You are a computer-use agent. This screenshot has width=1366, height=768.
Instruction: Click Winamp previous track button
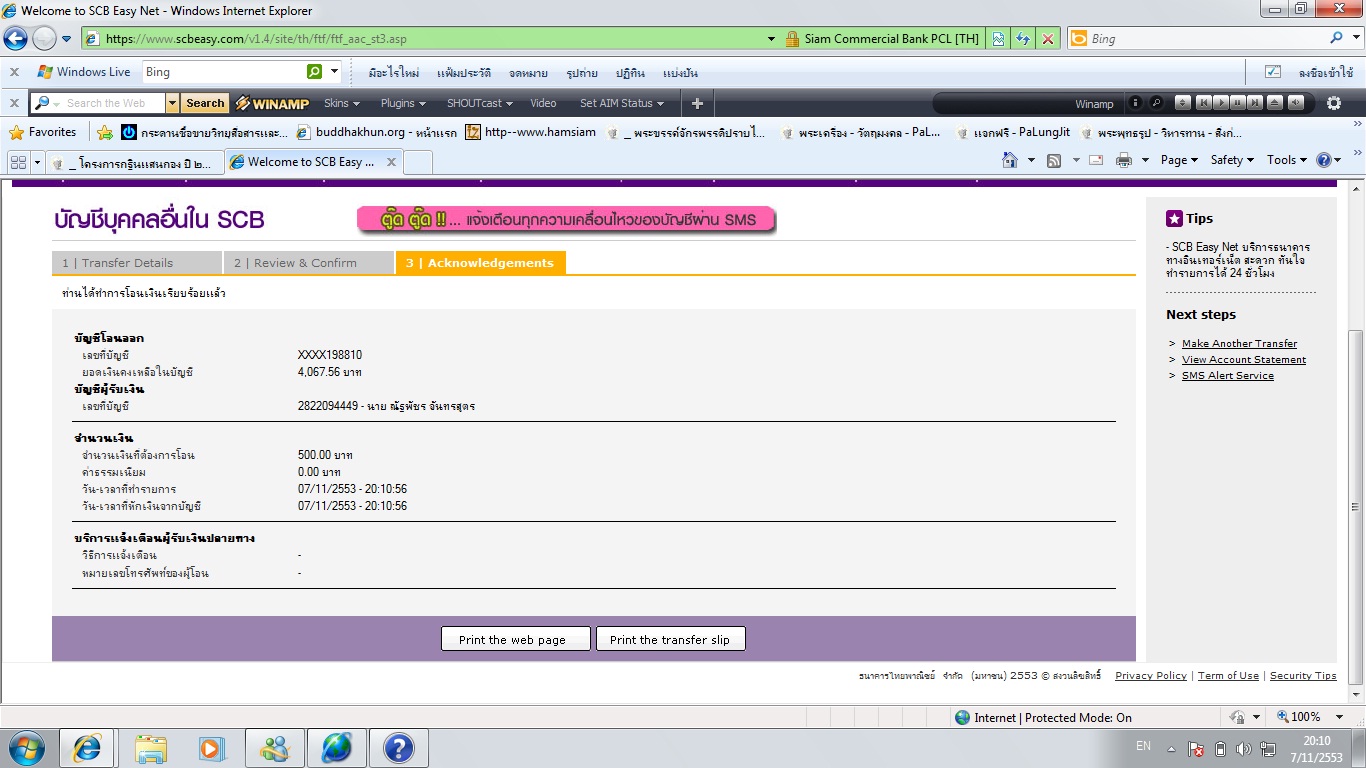tap(1203, 103)
